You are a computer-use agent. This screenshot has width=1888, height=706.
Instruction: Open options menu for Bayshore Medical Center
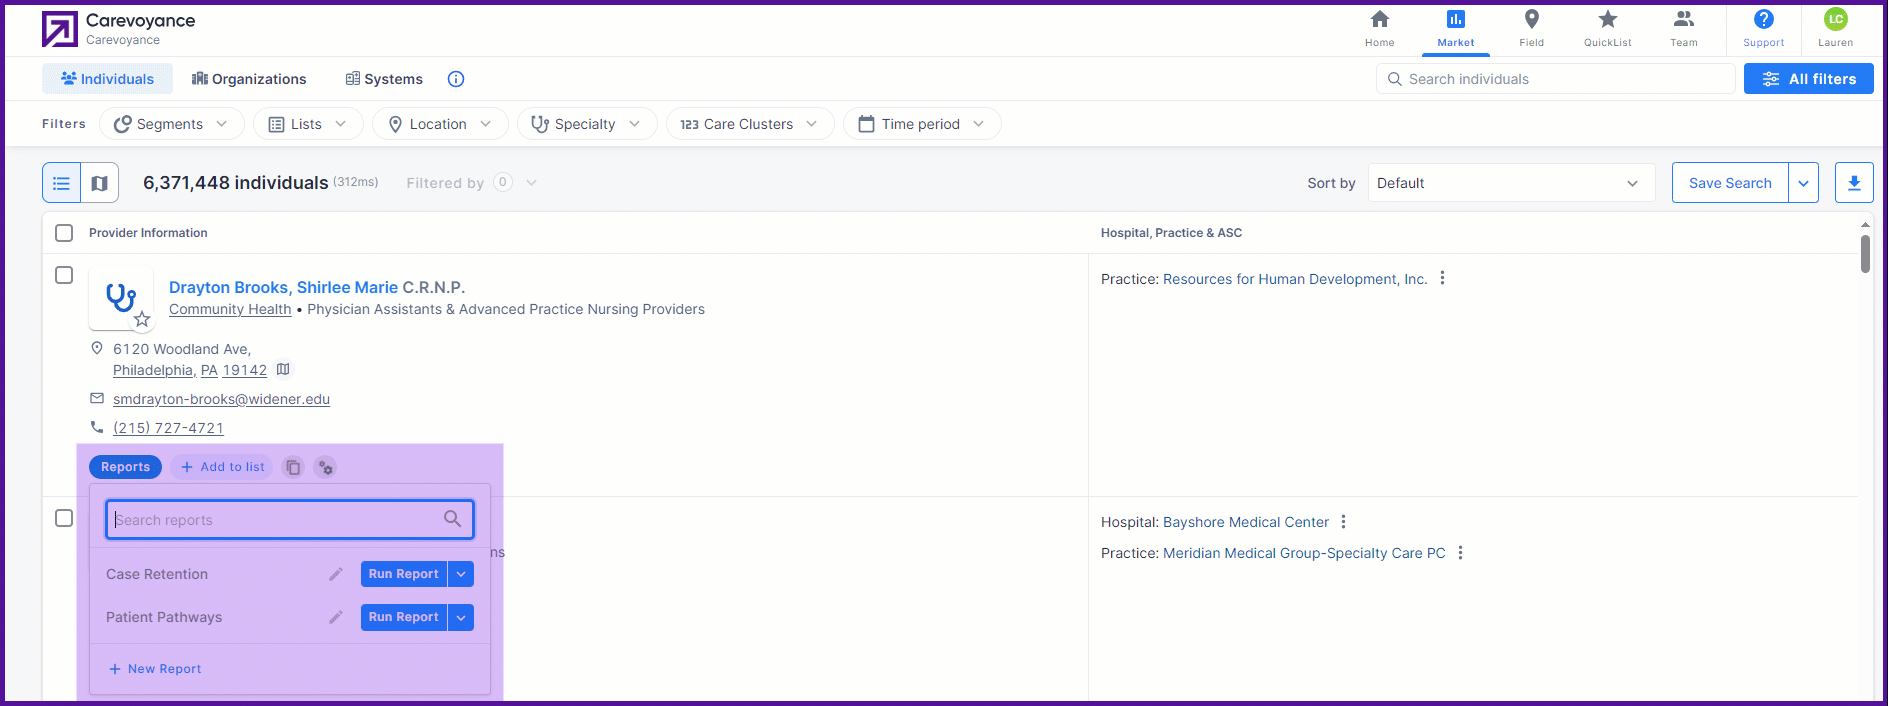1343,522
